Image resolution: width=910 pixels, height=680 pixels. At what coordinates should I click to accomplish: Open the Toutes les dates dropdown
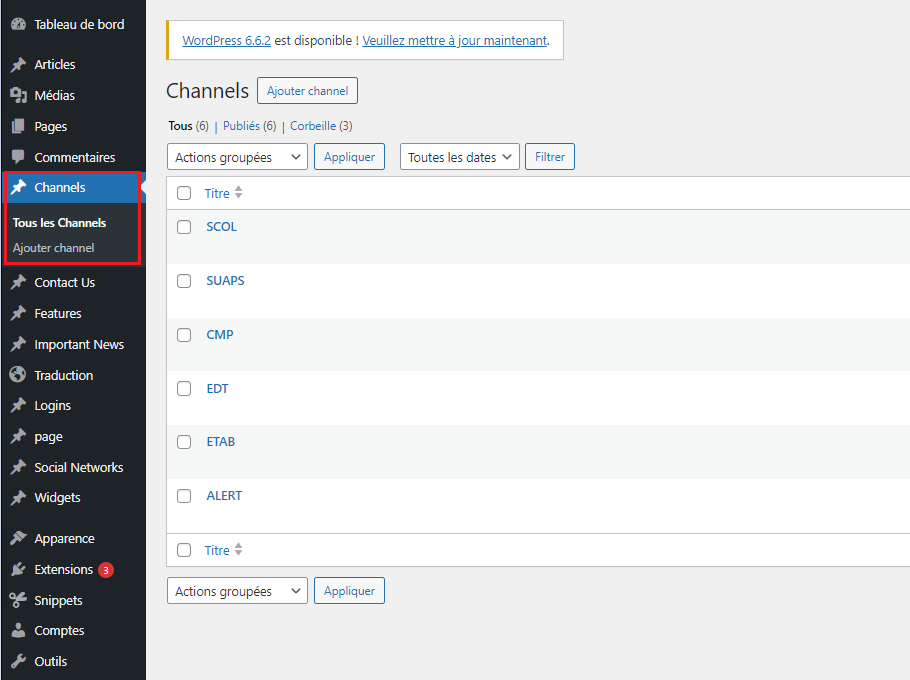coord(459,157)
